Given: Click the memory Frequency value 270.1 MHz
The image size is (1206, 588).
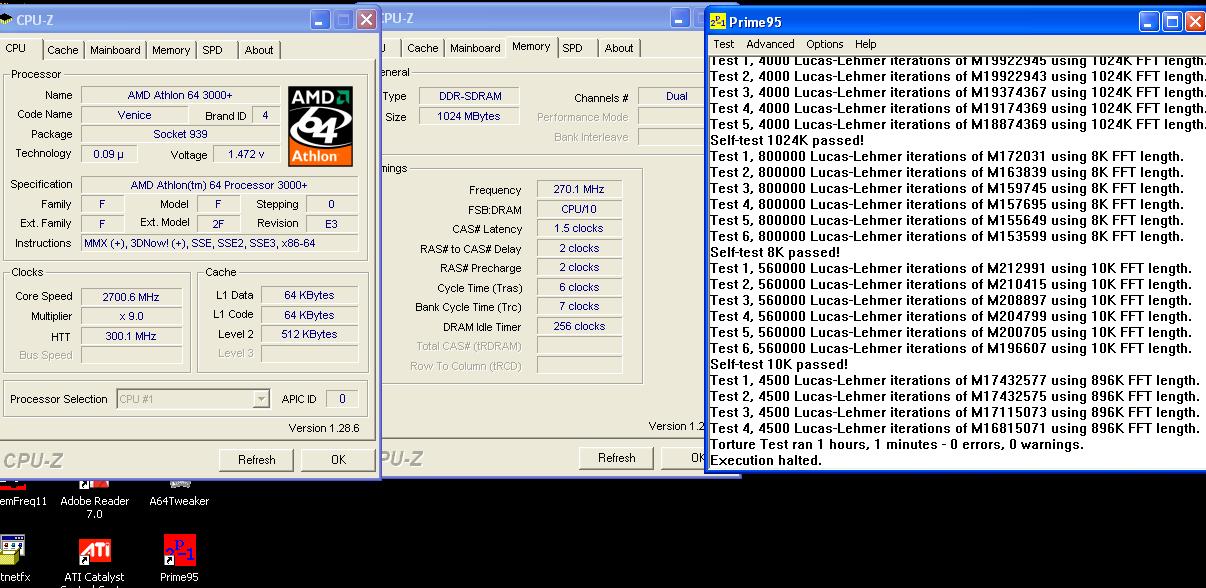Looking at the screenshot, I should 579,189.
